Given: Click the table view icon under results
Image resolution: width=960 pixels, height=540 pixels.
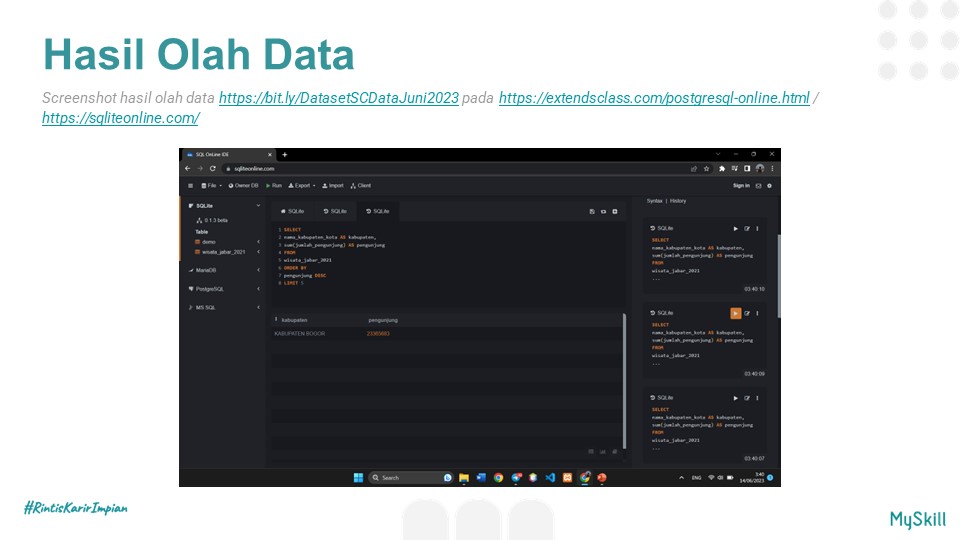Looking at the screenshot, I should click(591, 452).
